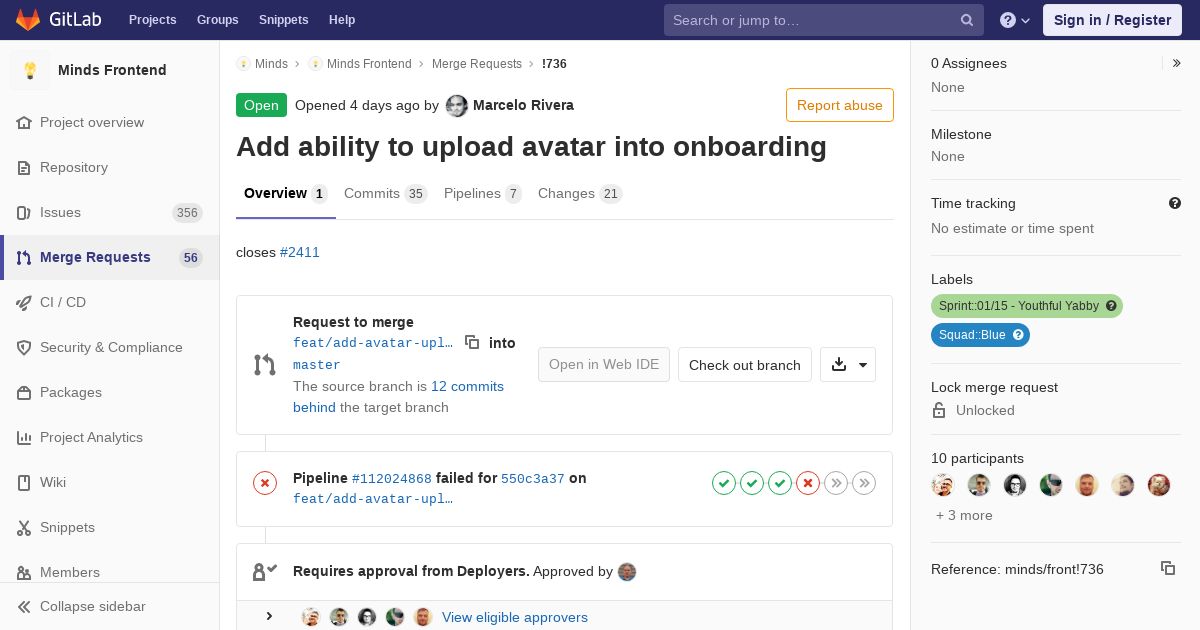This screenshot has width=1200, height=630.
Task: Open Marcelo Rivera author profile
Action: 523,105
